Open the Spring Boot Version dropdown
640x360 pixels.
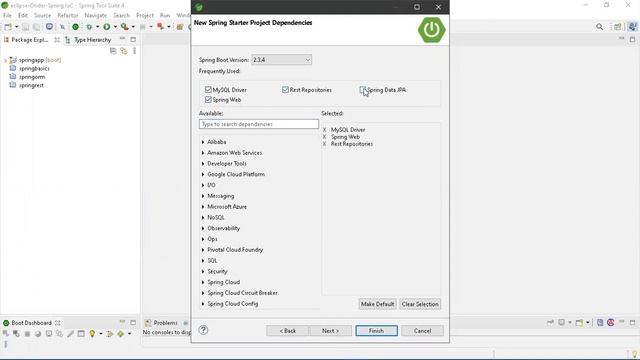coord(282,60)
